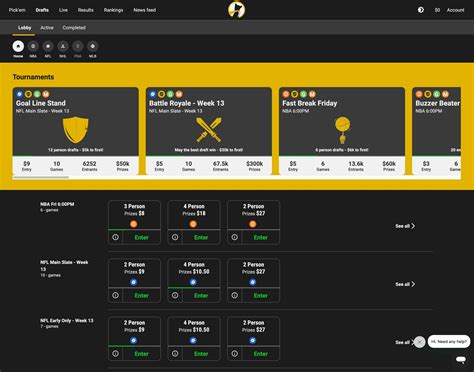Open info for NFL Main Slate $9 draft
474x372 pixels.
coord(115,295)
